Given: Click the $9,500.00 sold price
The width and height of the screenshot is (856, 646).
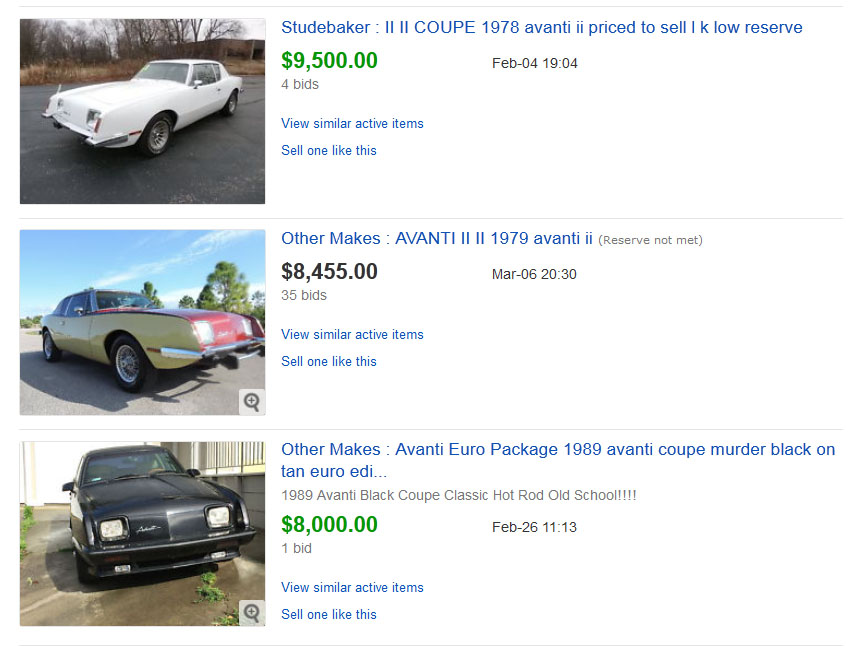Looking at the screenshot, I should coord(329,61).
